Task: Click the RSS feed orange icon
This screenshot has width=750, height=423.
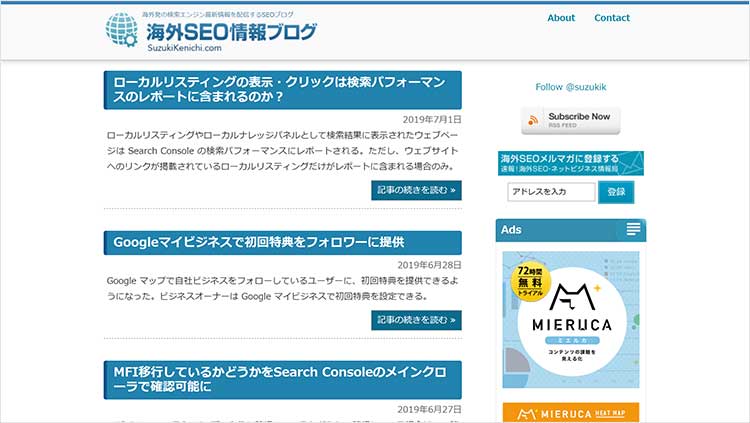Action: (533, 120)
